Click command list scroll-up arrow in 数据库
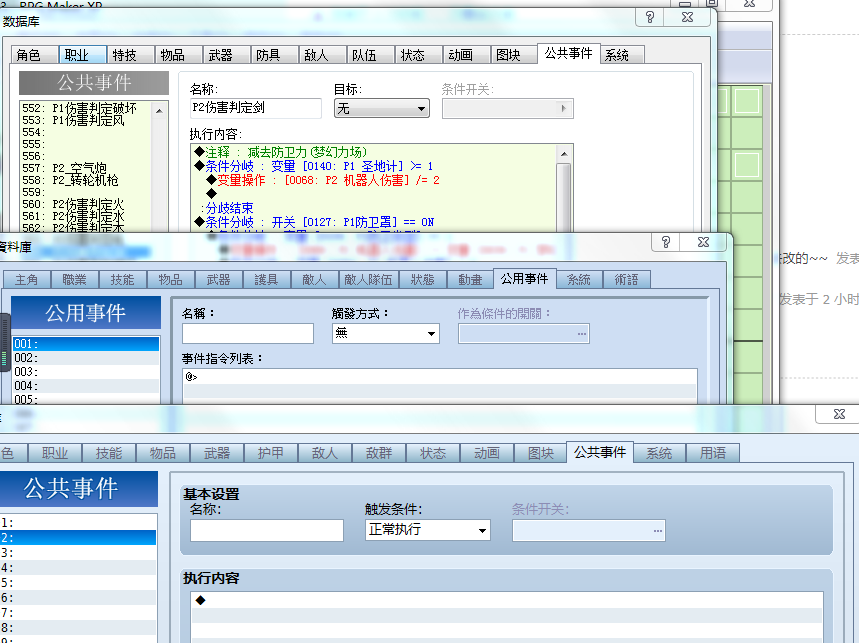This screenshot has height=643, width=859. pos(565,154)
